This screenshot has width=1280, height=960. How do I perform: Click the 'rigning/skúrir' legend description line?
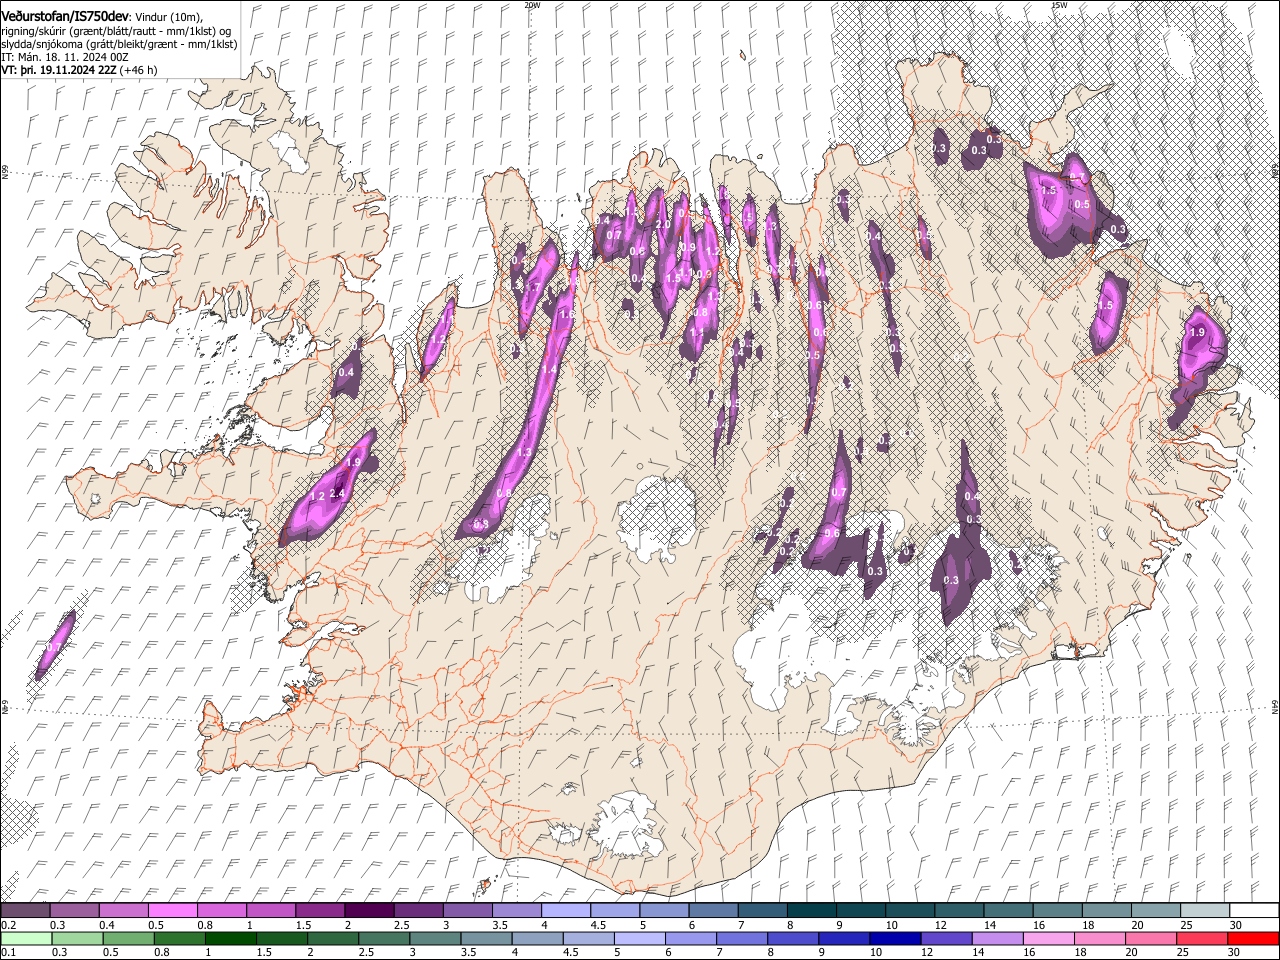[116, 30]
